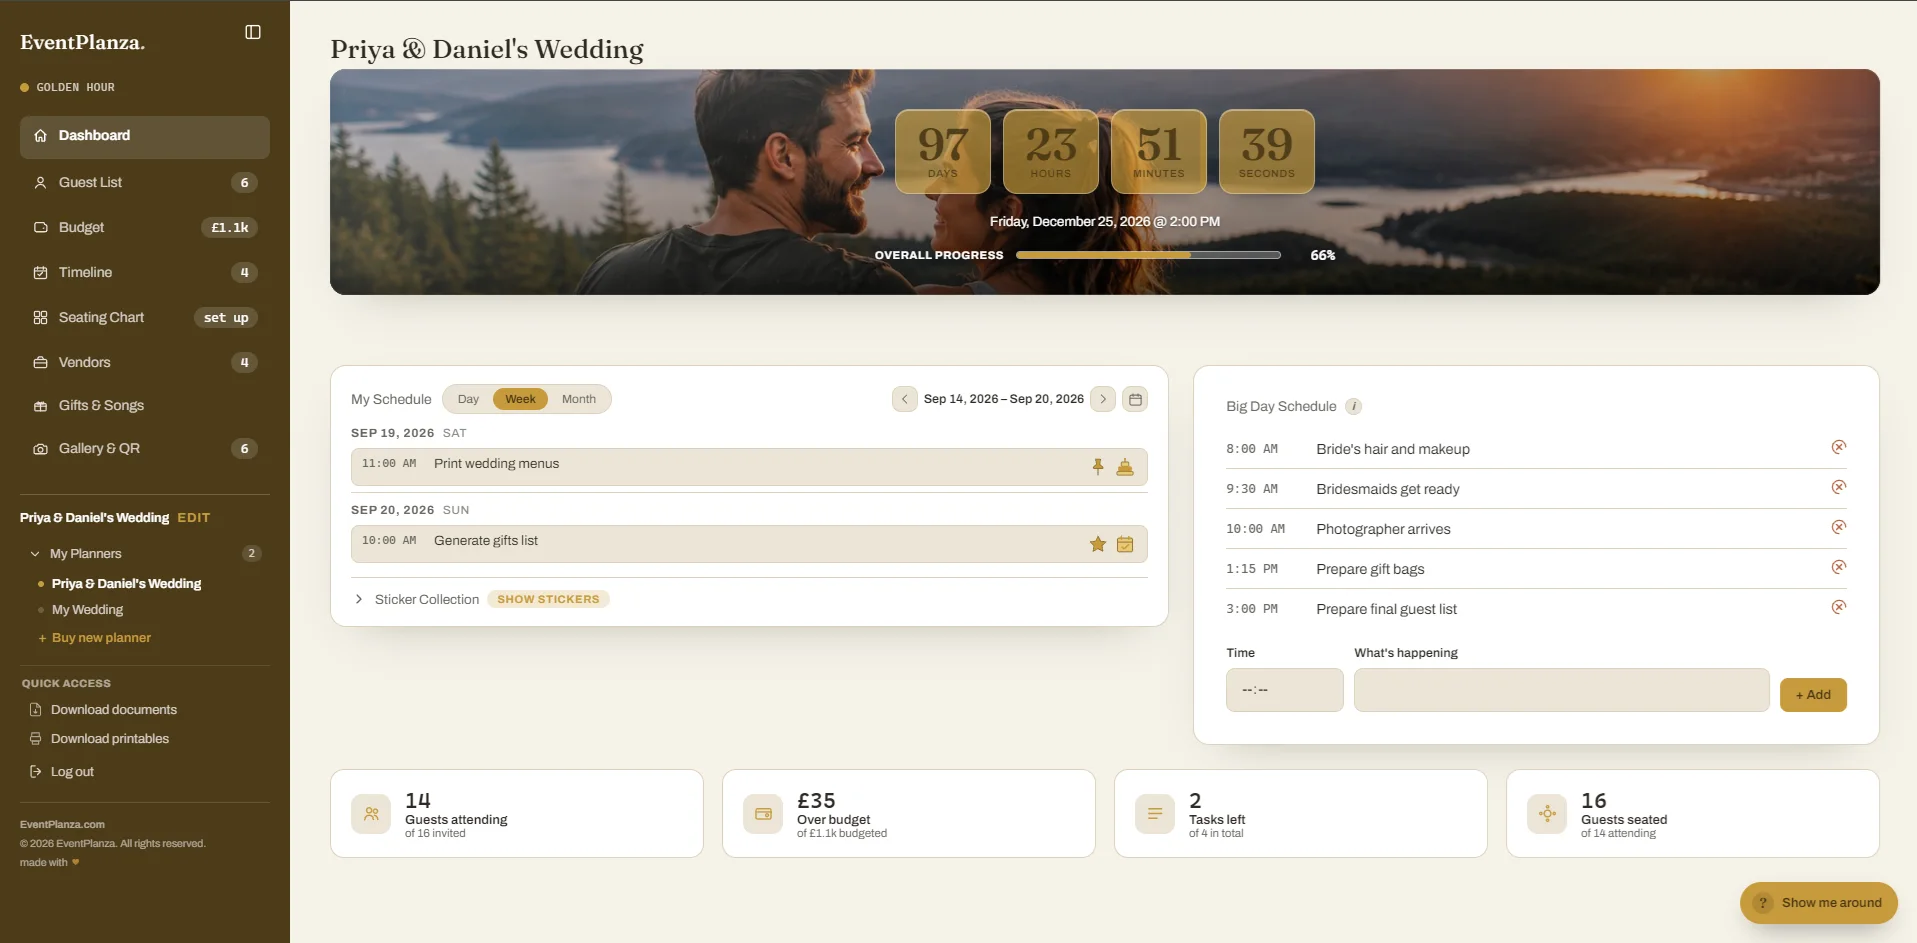Go to previous week in schedule
Viewport: 1917px width, 943px height.
click(904, 399)
